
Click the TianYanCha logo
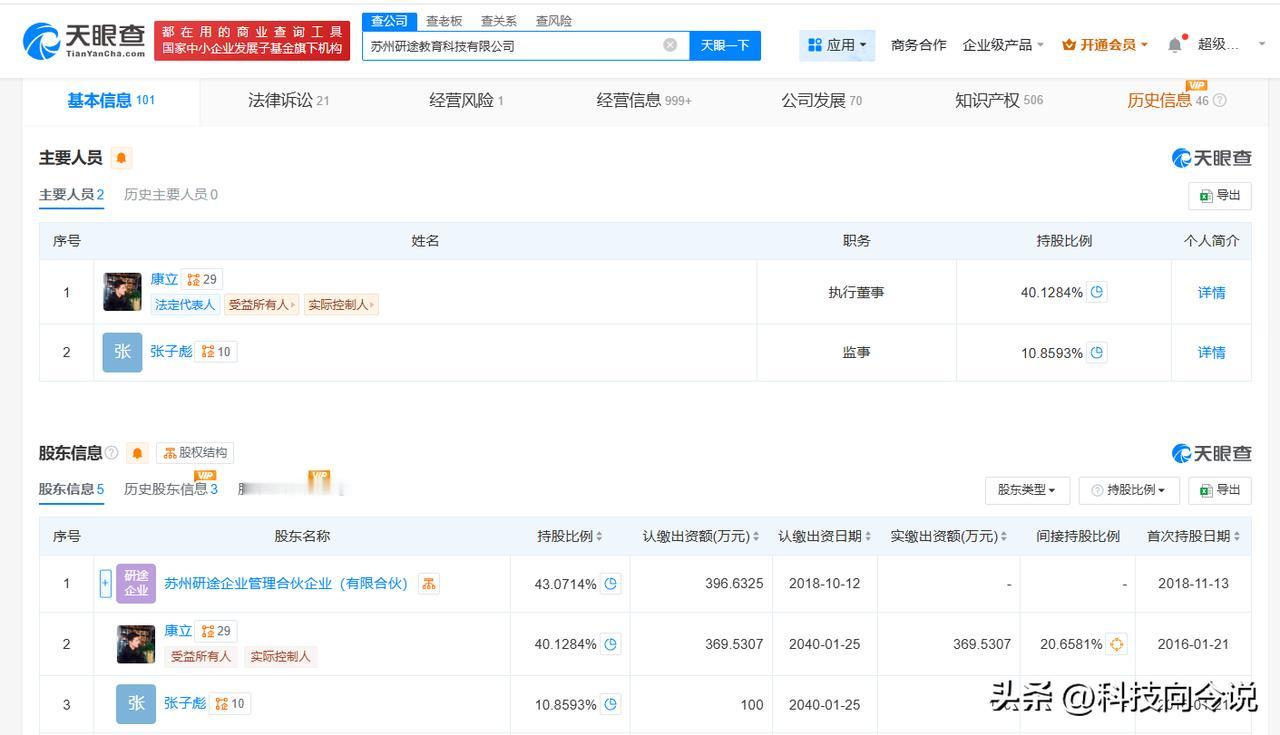point(84,41)
